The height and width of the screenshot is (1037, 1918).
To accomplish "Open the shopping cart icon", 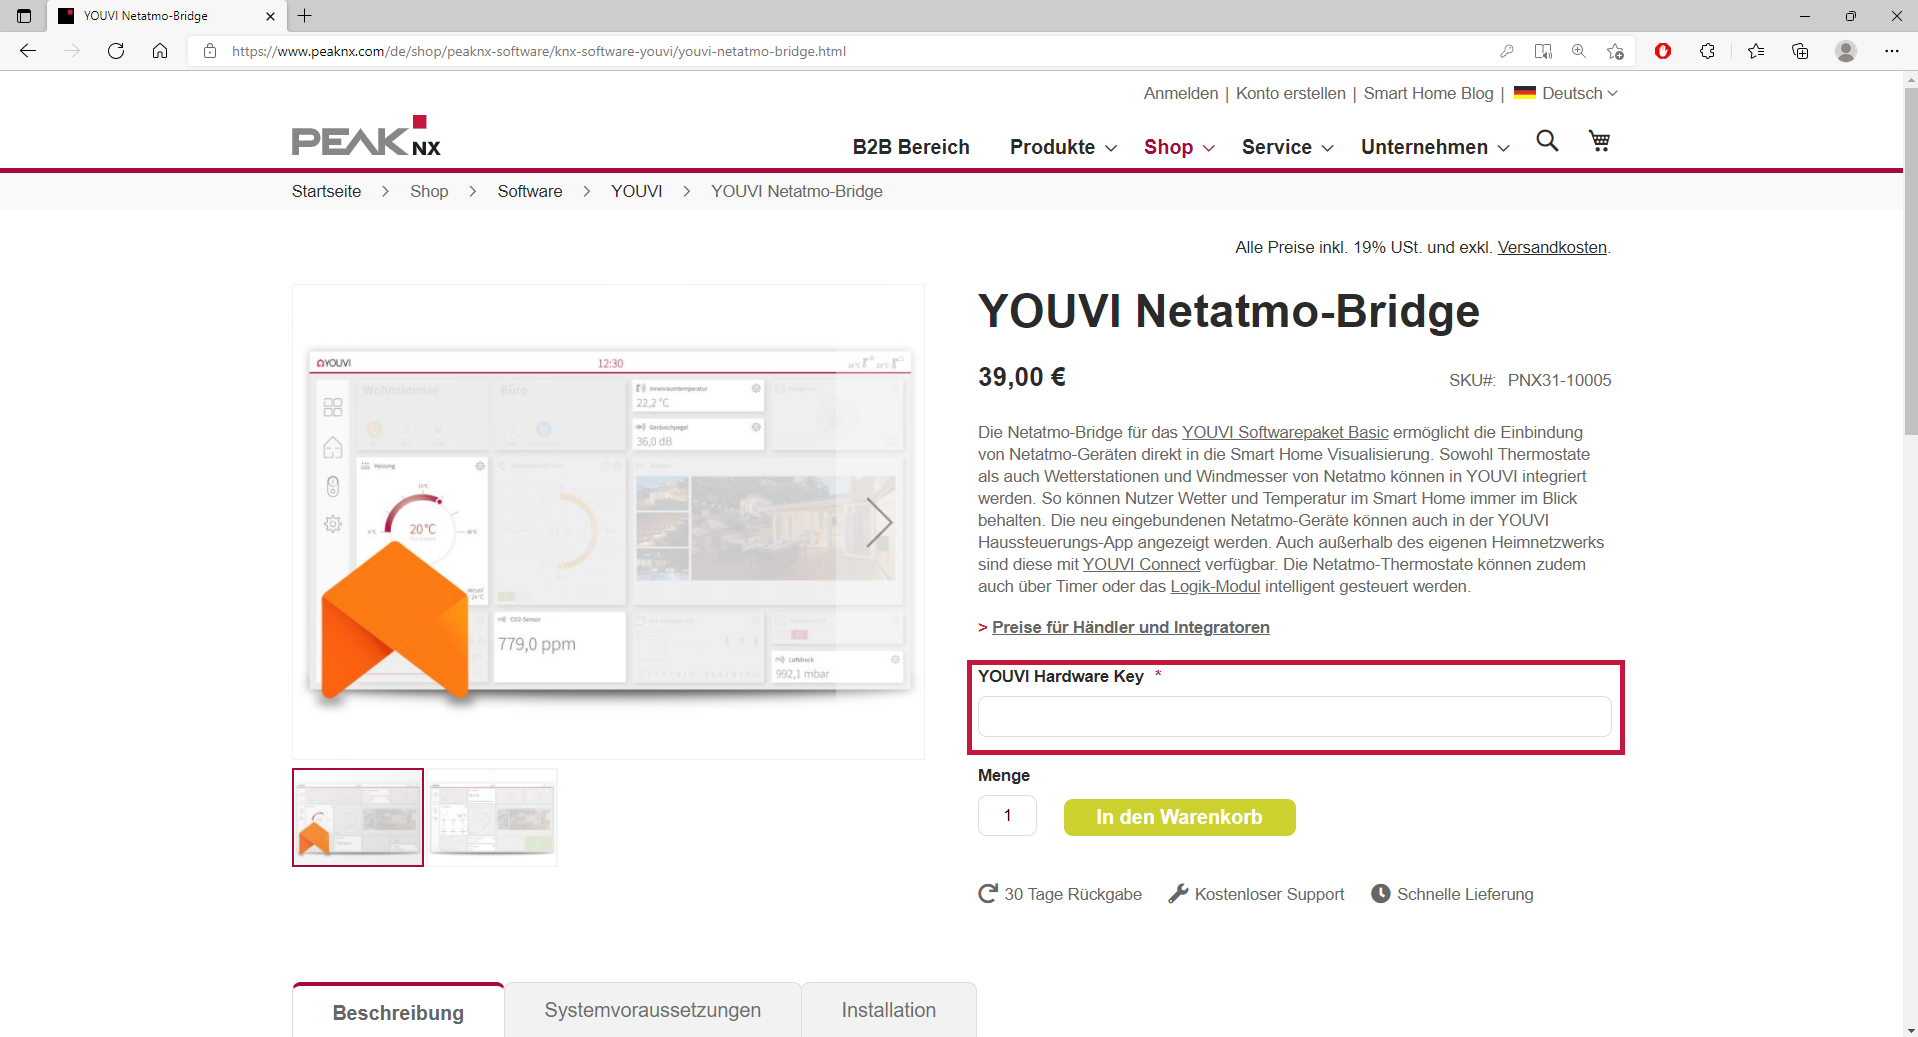I will pyautogui.click(x=1600, y=141).
